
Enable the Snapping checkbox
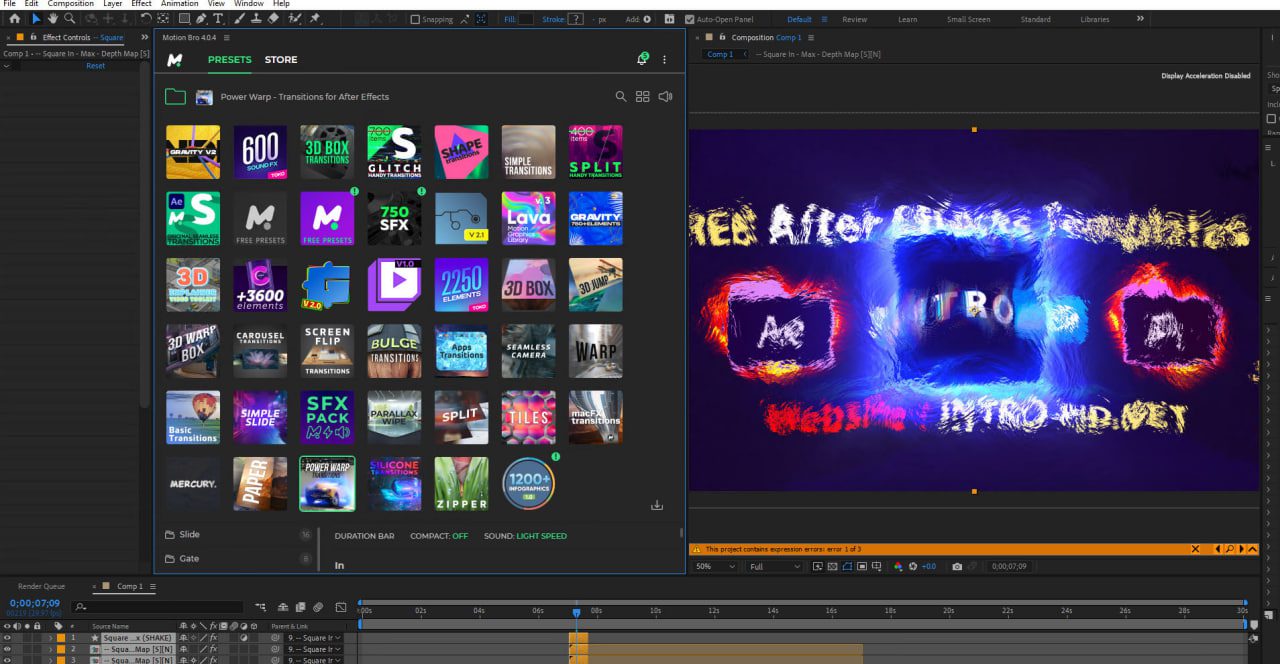click(416, 19)
